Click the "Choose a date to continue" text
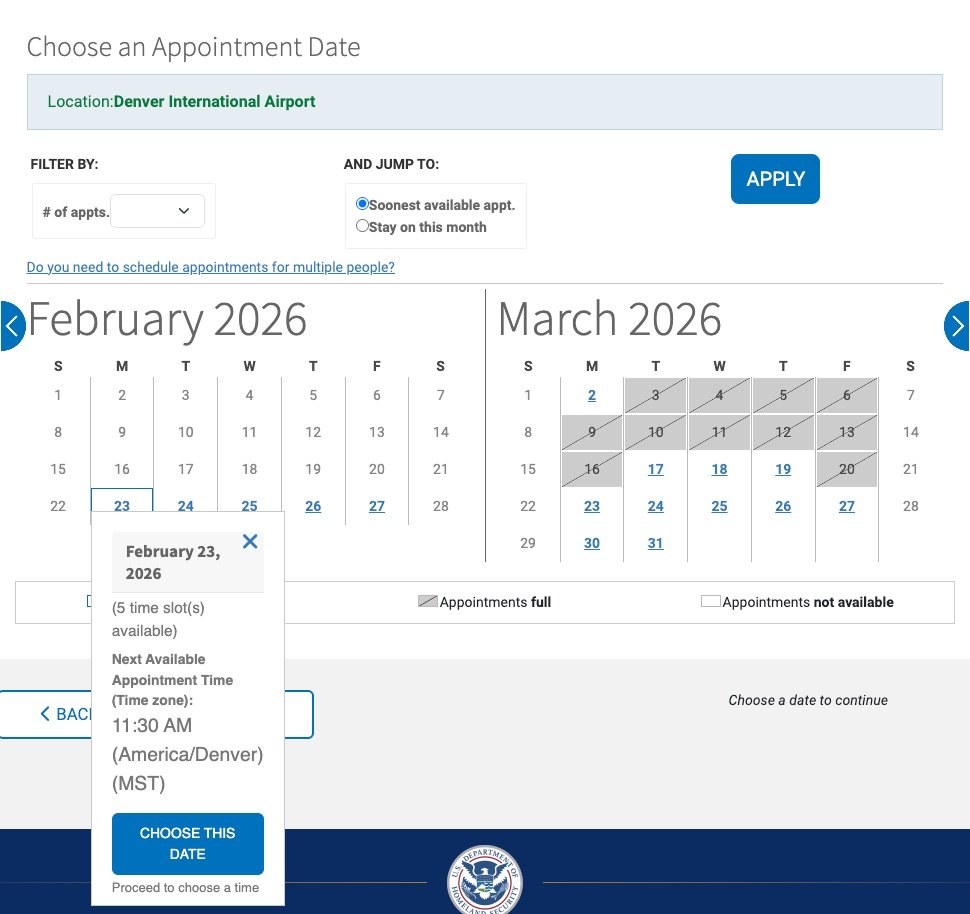Screen dimensions: 970x914 (x=808, y=700)
